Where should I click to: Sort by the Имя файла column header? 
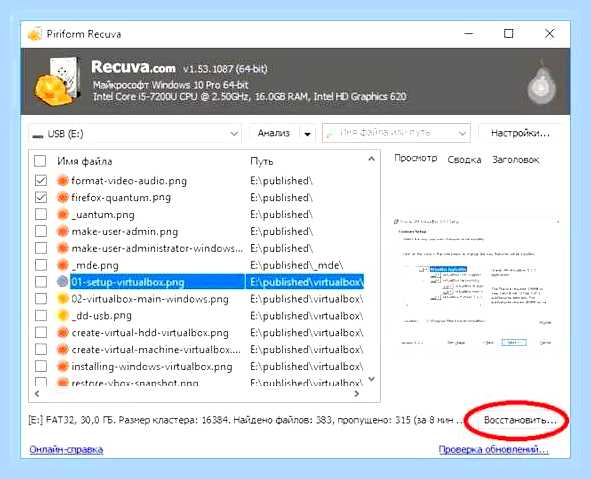85,162
